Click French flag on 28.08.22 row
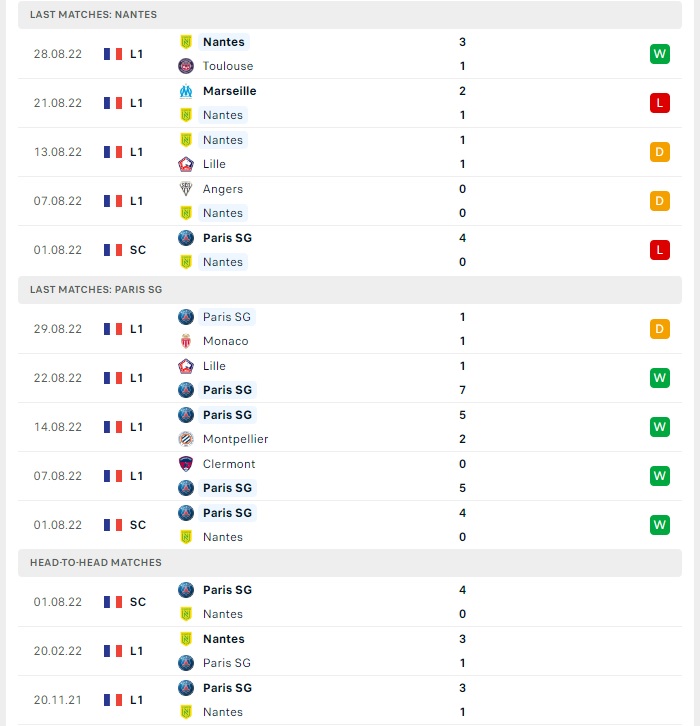The height and width of the screenshot is (726, 700). tap(113, 54)
